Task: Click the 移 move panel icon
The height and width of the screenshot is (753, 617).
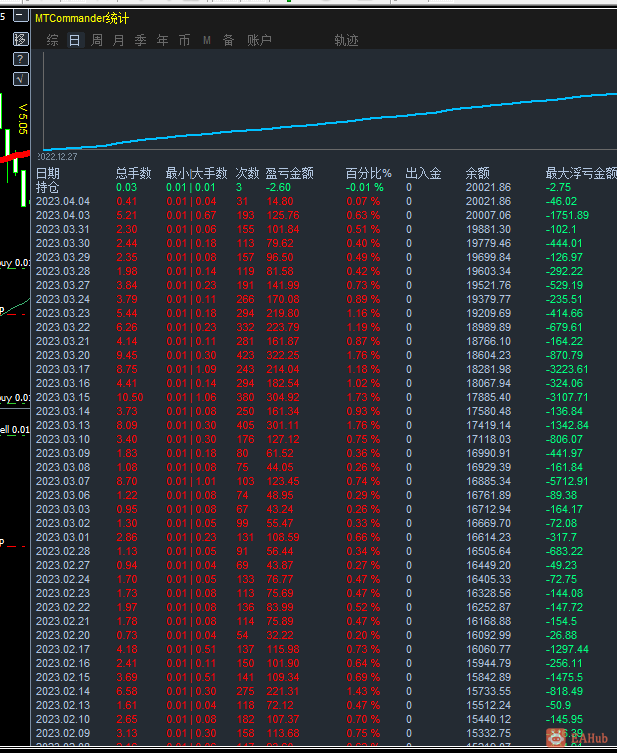Action: point(20,39)
